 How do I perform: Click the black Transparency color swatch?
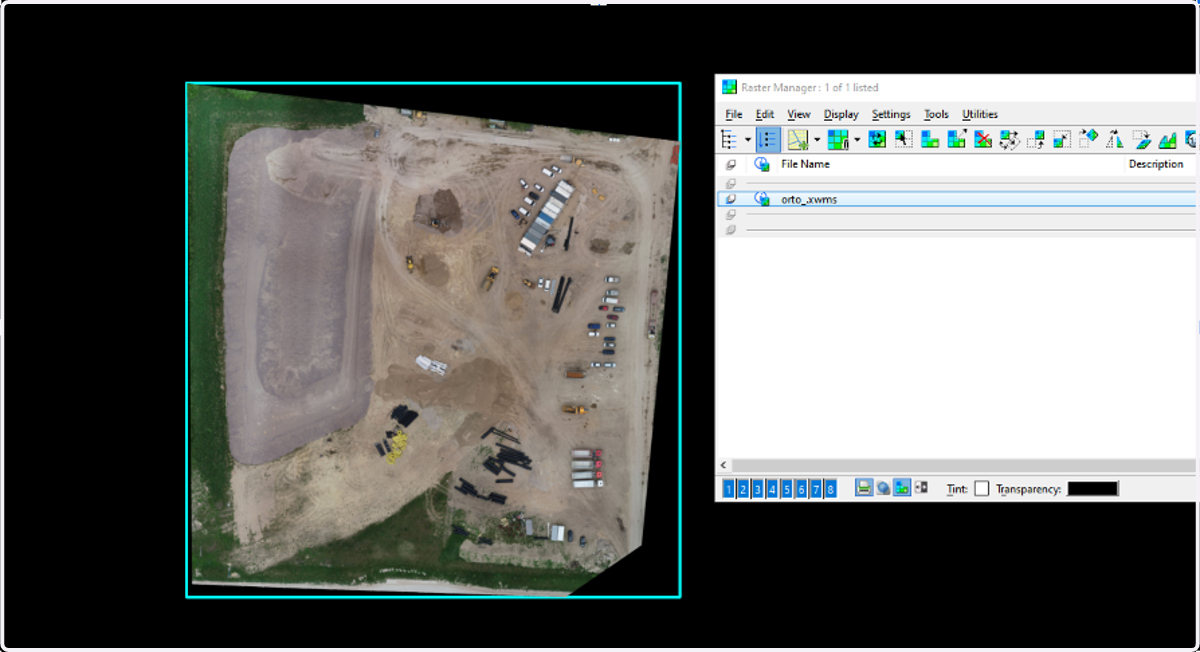1092,489
